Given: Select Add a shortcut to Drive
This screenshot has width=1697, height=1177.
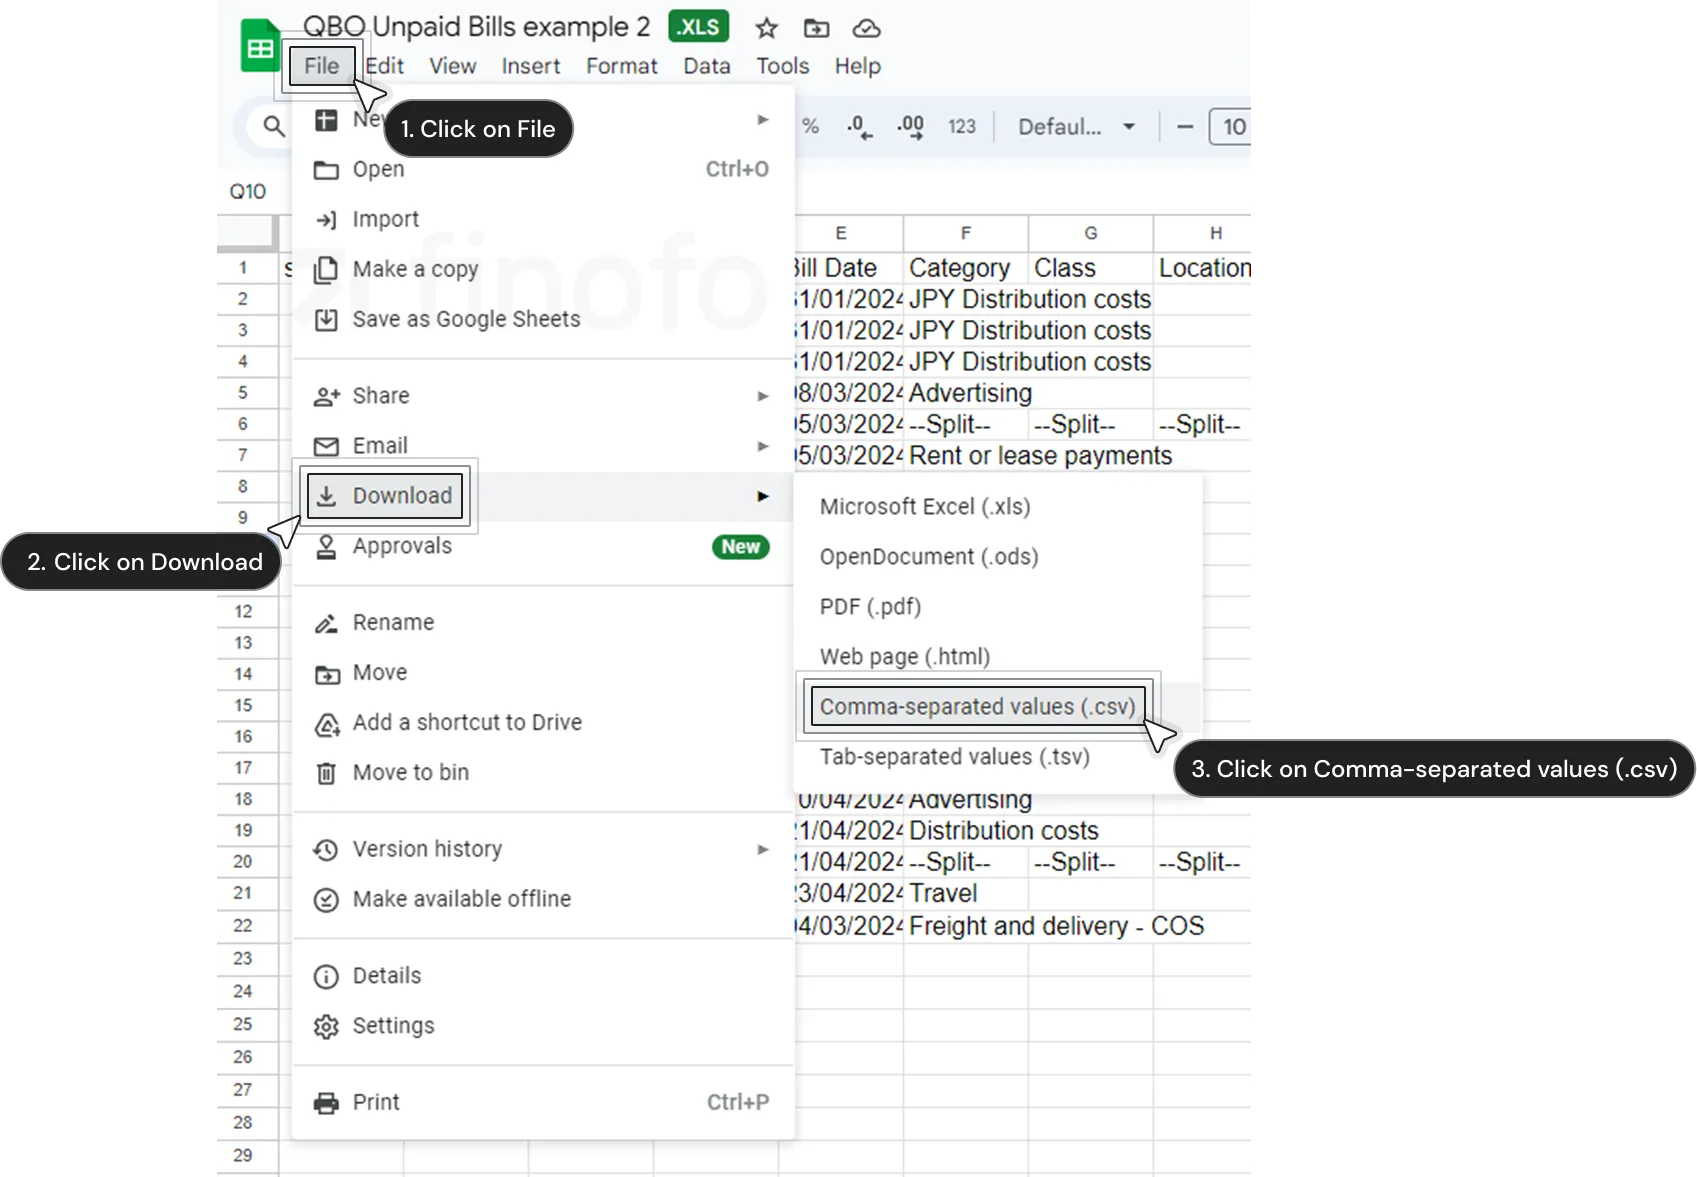Looking at the screenshot, I should point(543,722).
